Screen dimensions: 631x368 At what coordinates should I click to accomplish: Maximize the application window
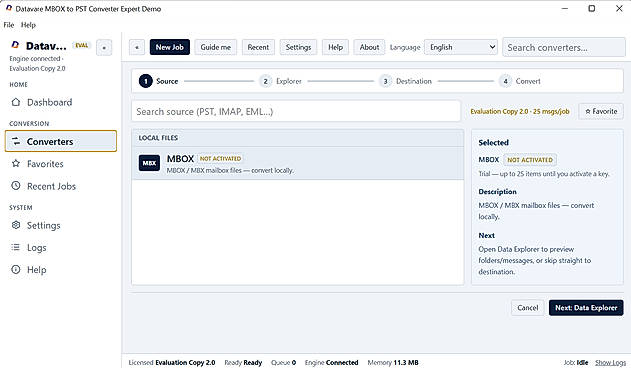[x=592, y=8]
